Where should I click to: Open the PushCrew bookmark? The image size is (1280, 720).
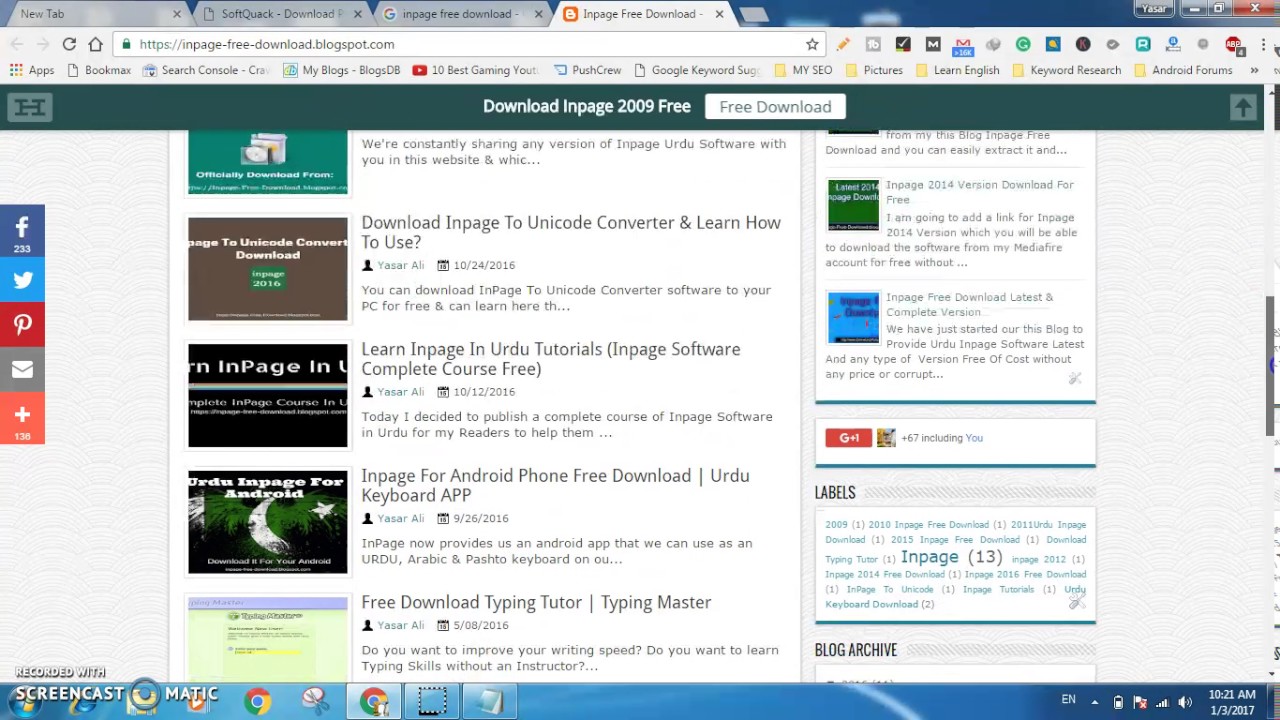pos(586,70)
